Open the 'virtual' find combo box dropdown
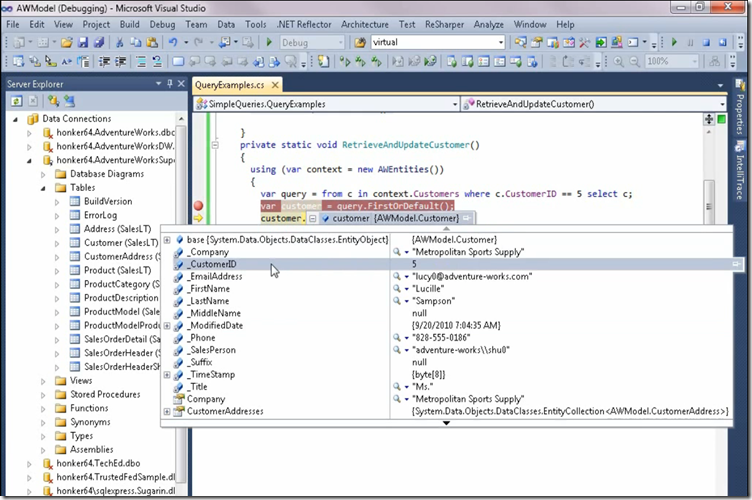This screenshot has height=500, width=752. [x=501, y=43]
